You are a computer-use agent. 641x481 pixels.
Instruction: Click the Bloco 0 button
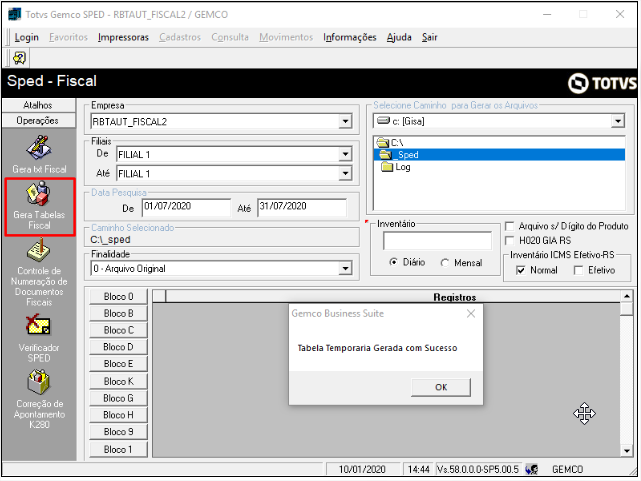pyautogui.click(x=118, y=297)
